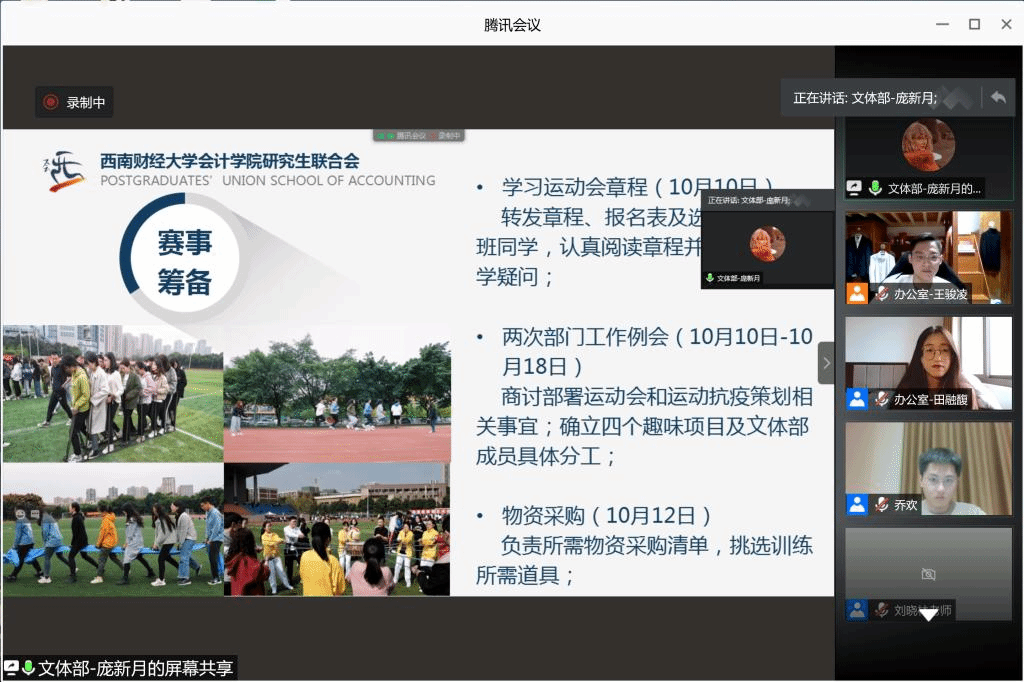
Task: Click the 录制中 recording status label
Action: point(85,102)
